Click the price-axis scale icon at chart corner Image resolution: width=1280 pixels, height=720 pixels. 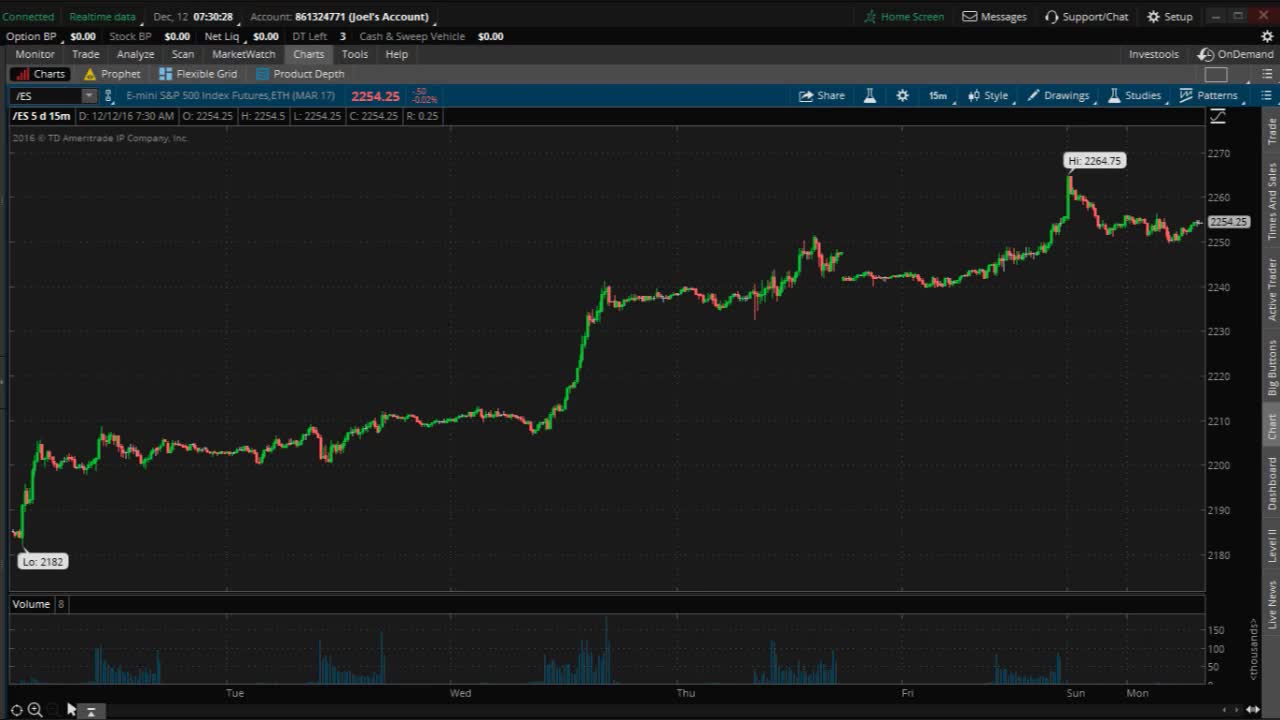(1217, 117)
